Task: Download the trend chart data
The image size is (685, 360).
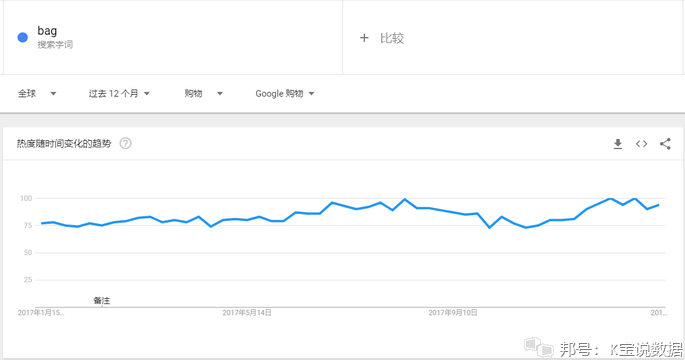Action: pos(618,144)
